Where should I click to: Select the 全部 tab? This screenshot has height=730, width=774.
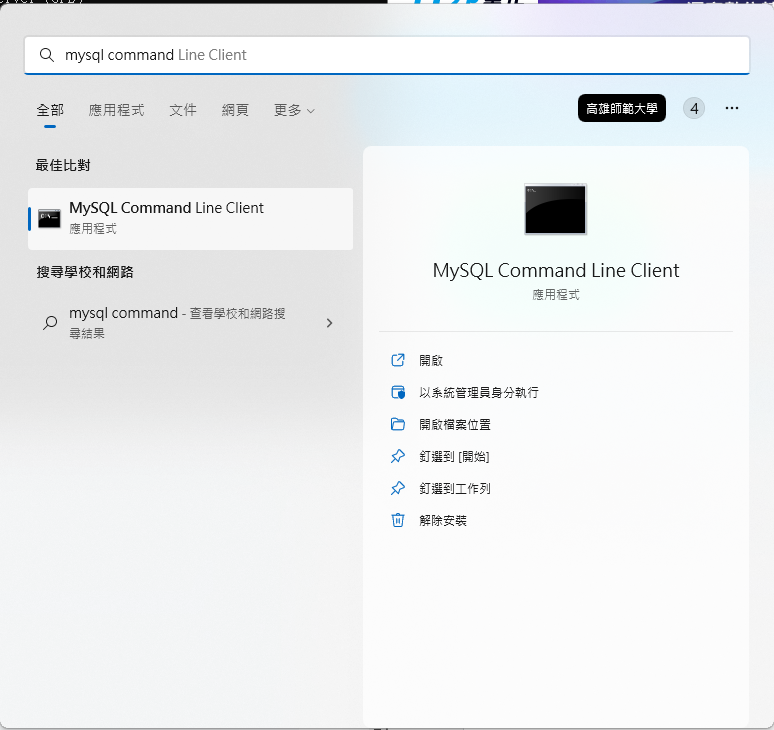pos(50,110)
